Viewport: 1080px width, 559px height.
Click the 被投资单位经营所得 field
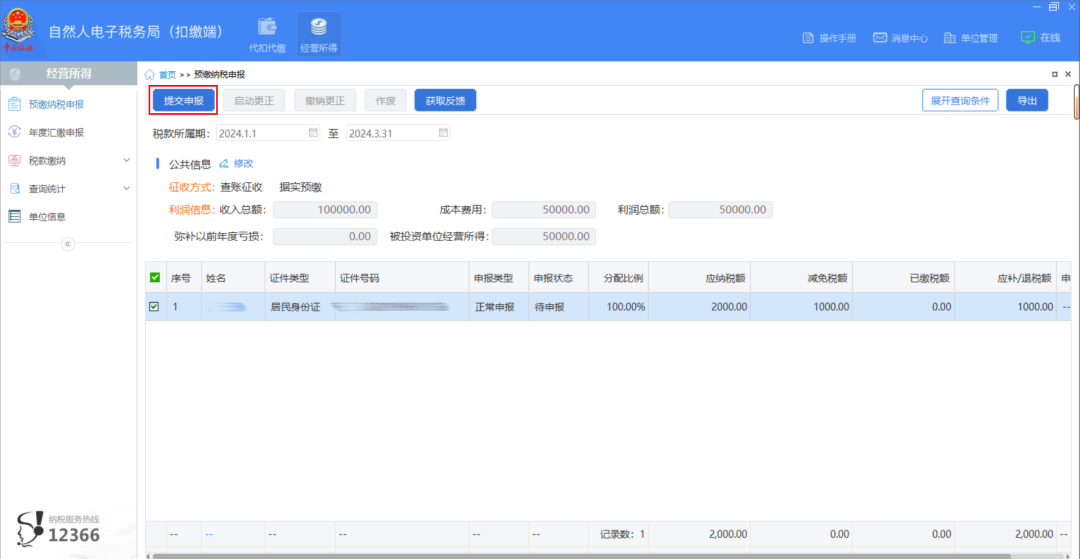pos(544,237)
